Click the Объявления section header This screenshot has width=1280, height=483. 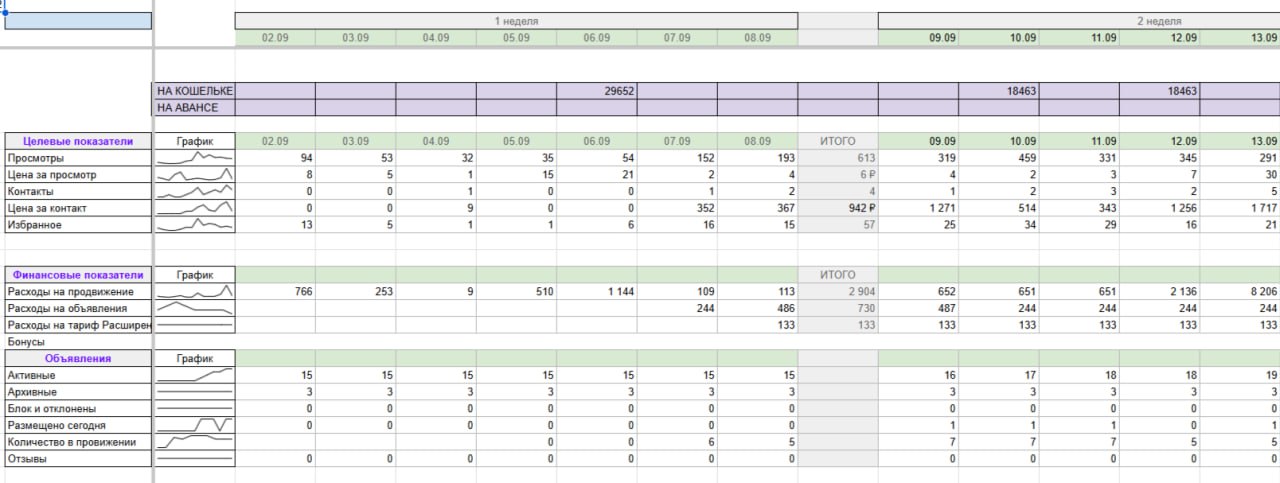[x=77, y=358]
